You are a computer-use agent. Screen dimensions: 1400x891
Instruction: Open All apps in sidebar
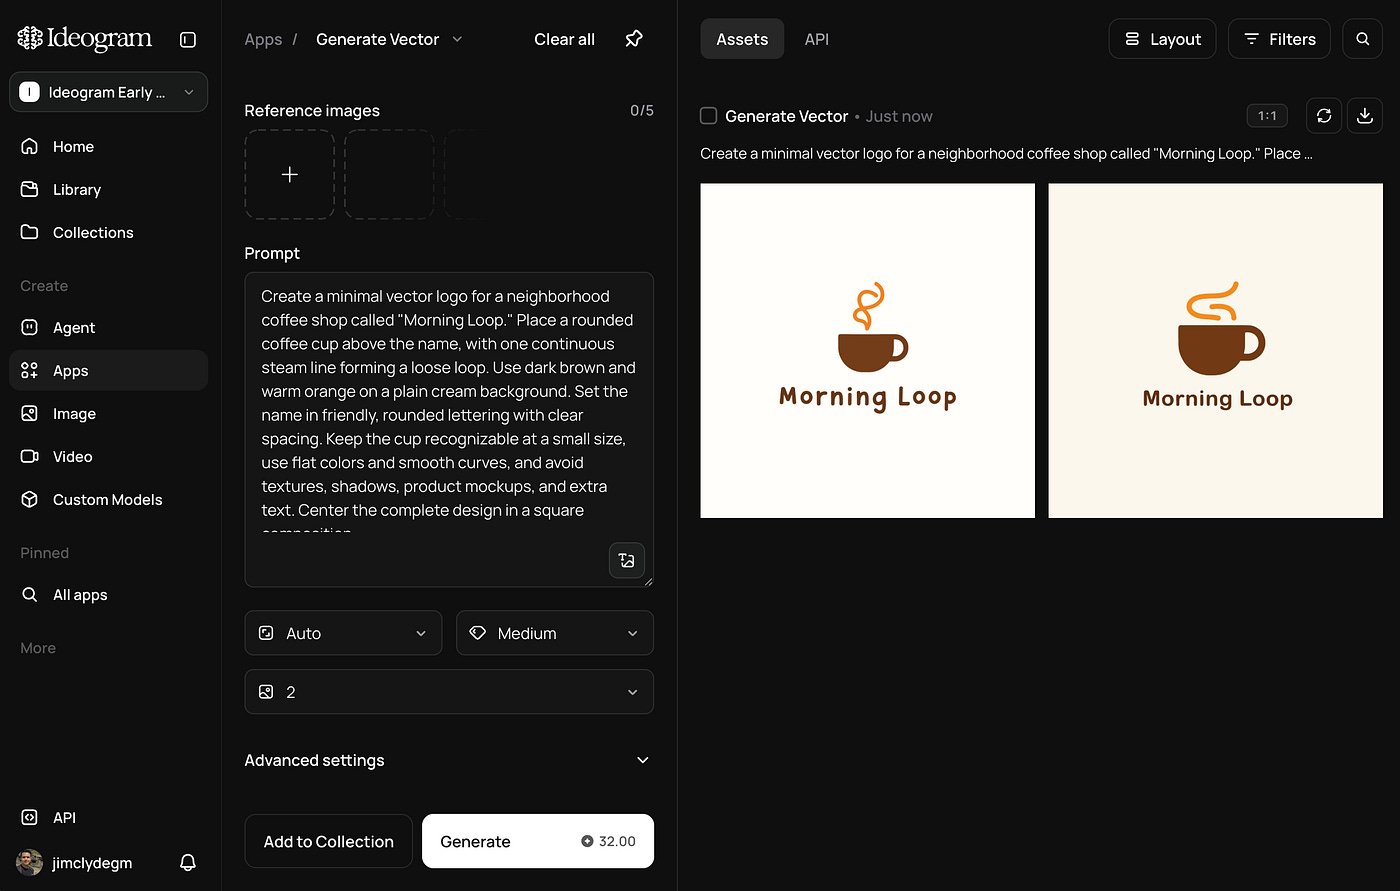tap(109, 594)
